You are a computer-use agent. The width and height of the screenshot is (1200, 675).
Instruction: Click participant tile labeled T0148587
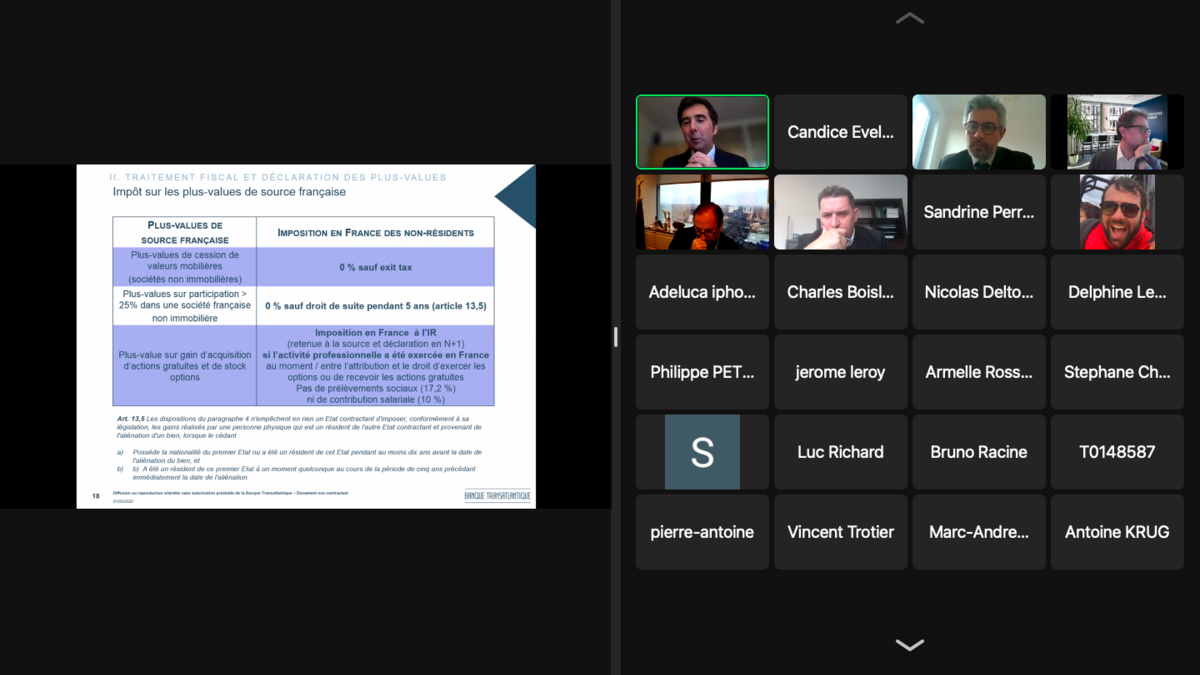coord(1117,452)
